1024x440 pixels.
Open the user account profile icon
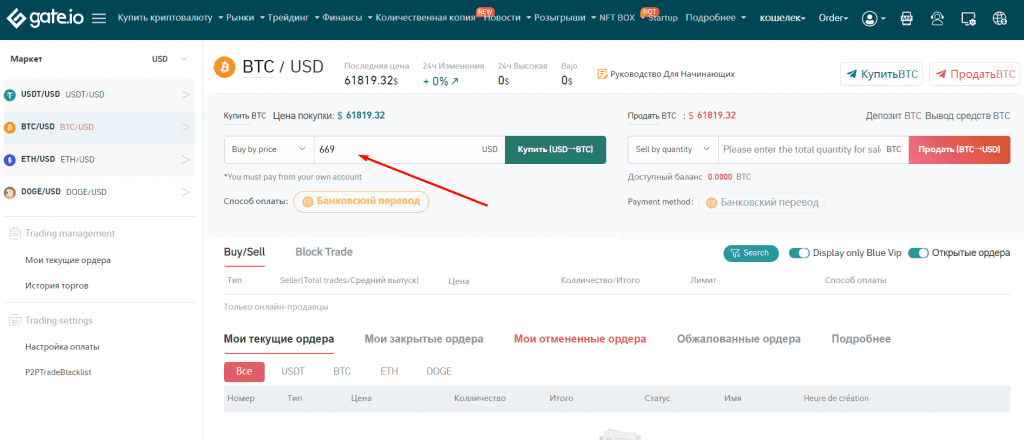click(x=869, y=18)
